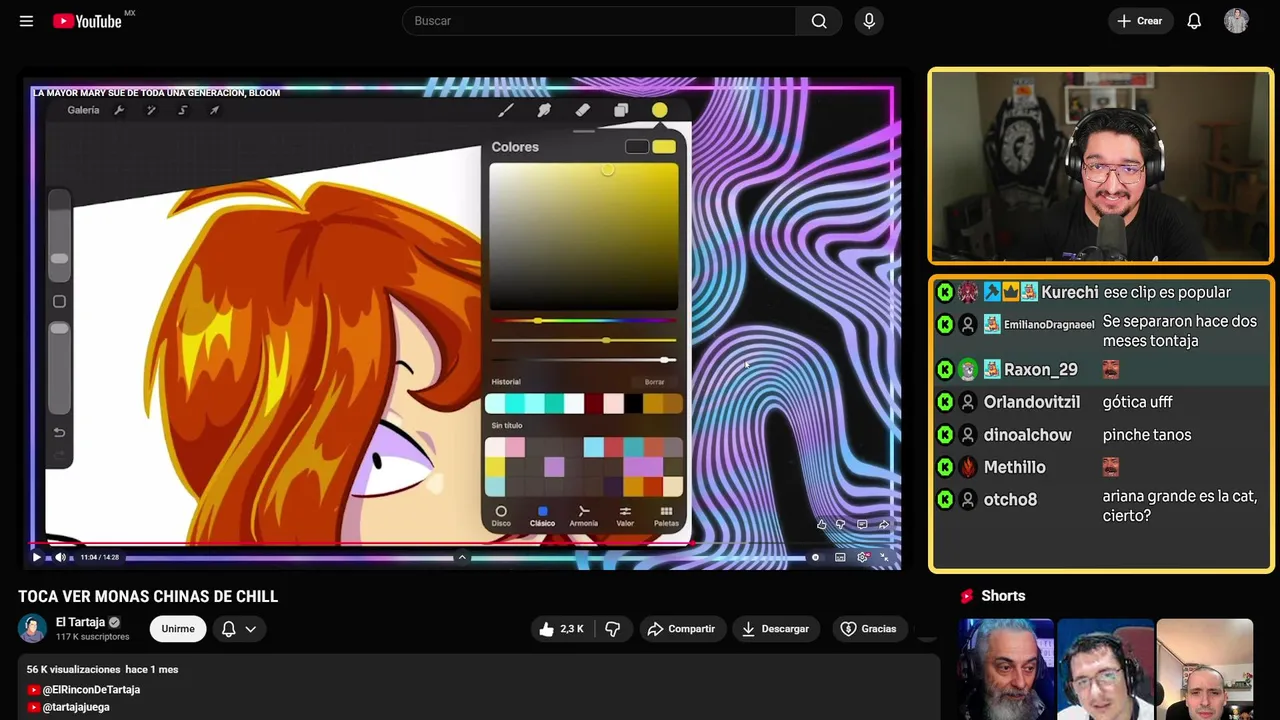Open the account avatar menu
Viewport: 1280px width, 720px height.
1236,21
